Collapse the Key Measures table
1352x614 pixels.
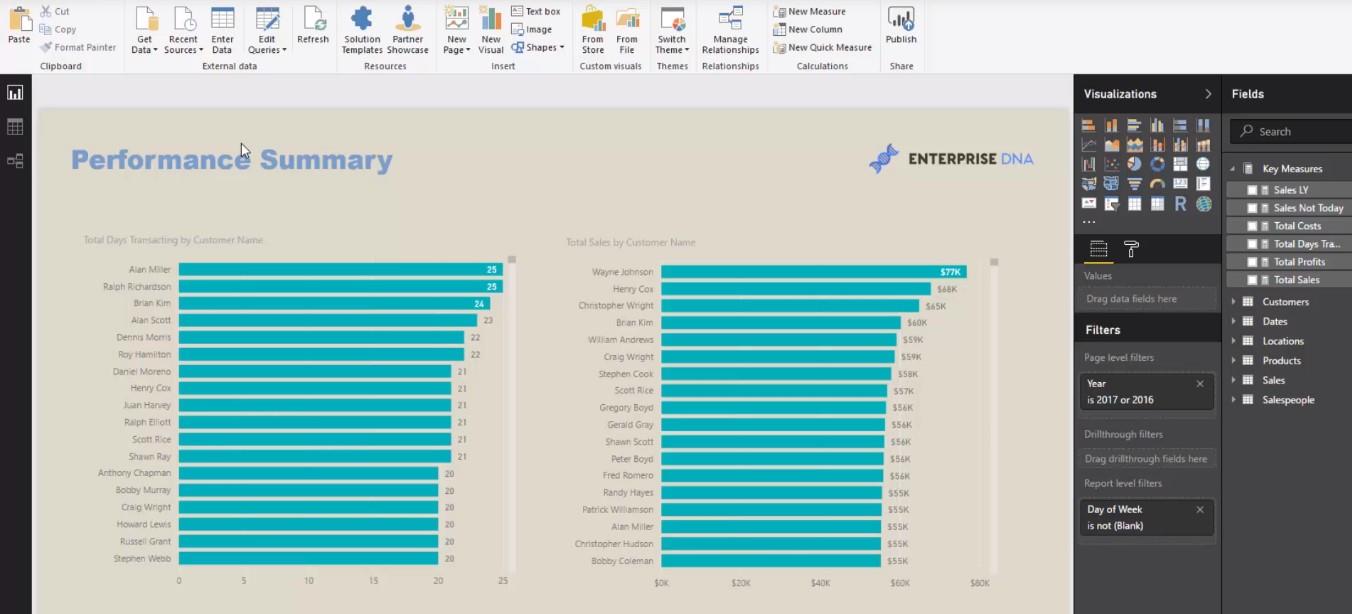1233,169
